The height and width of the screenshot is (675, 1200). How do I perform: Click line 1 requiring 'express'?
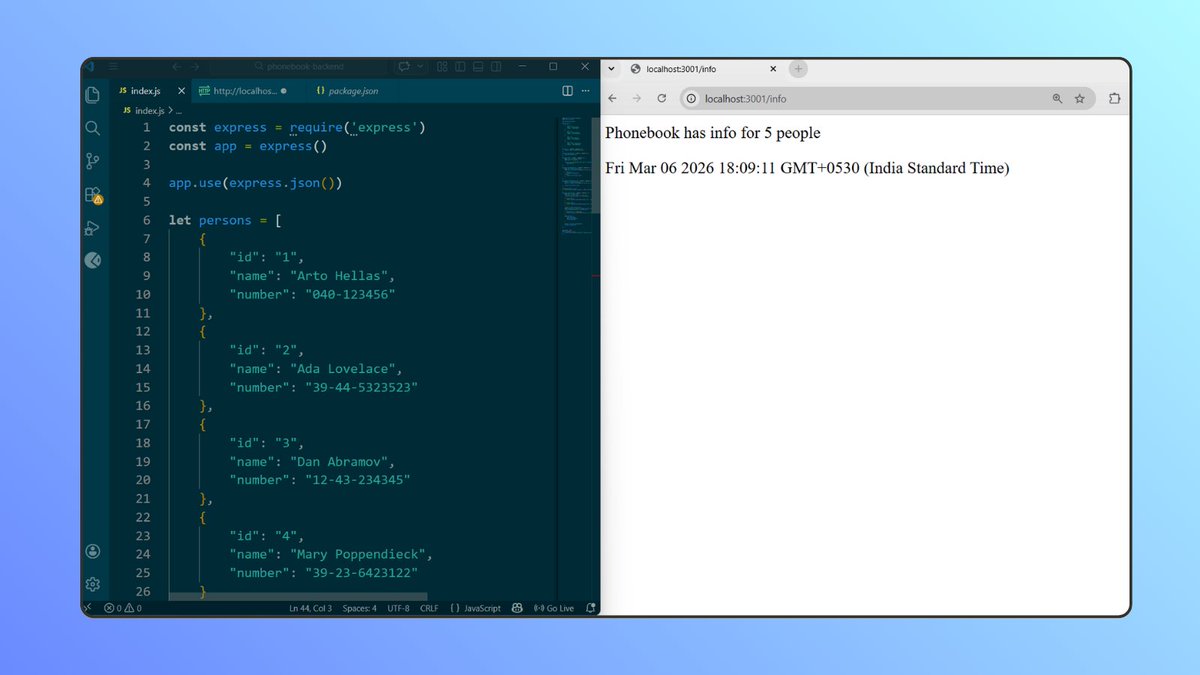tap(297, 128)
